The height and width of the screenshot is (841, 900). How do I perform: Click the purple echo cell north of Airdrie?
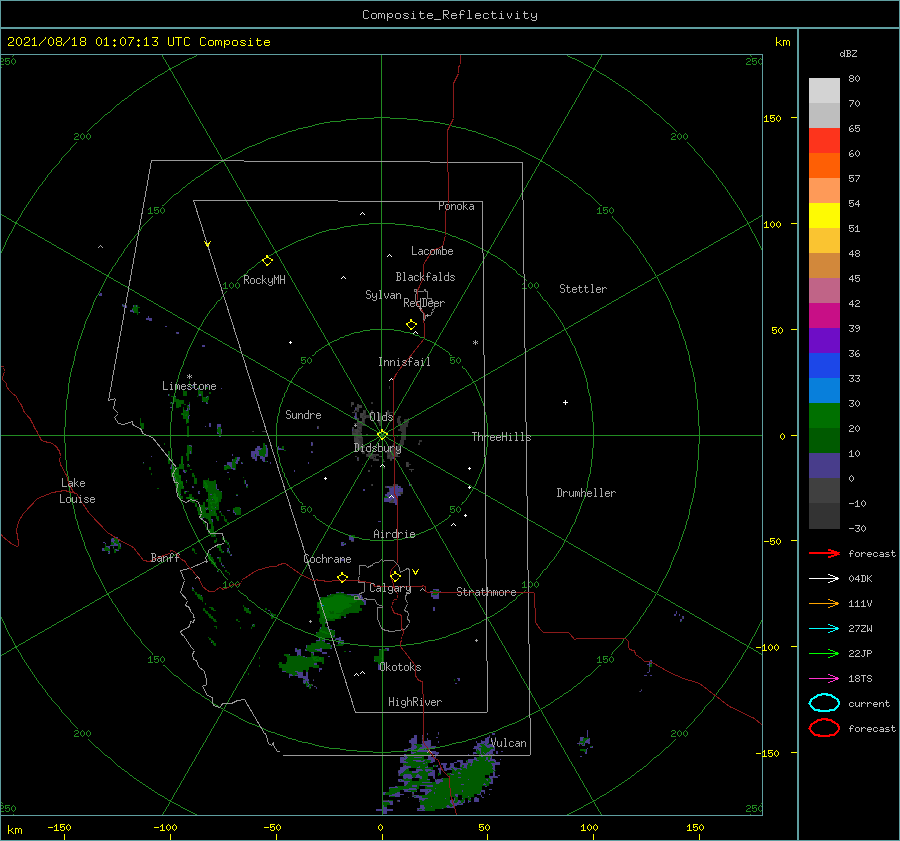(x=394, y=493)
